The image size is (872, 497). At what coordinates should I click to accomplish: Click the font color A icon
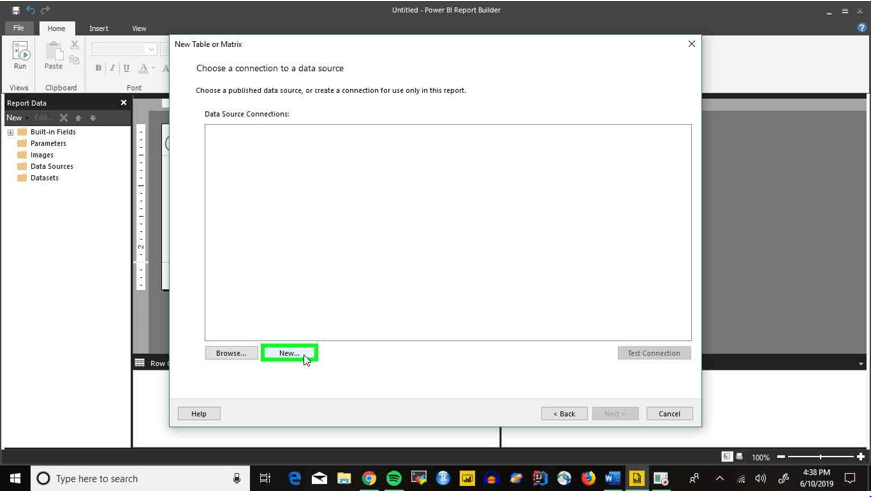pos(143,68)
